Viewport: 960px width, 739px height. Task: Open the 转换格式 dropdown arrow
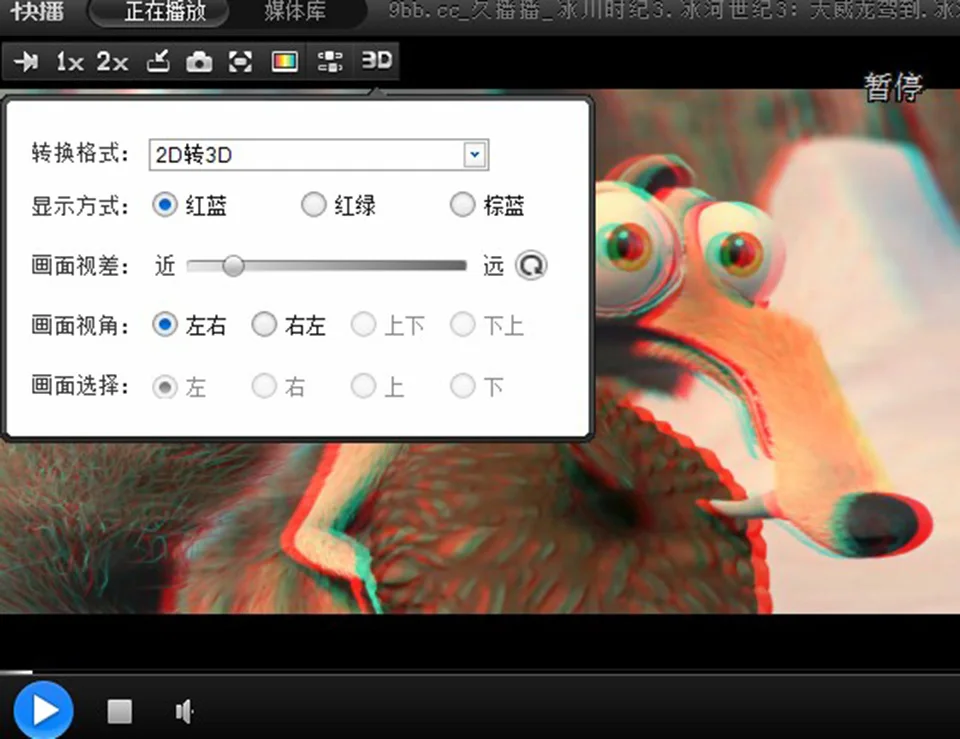[474, 154]
